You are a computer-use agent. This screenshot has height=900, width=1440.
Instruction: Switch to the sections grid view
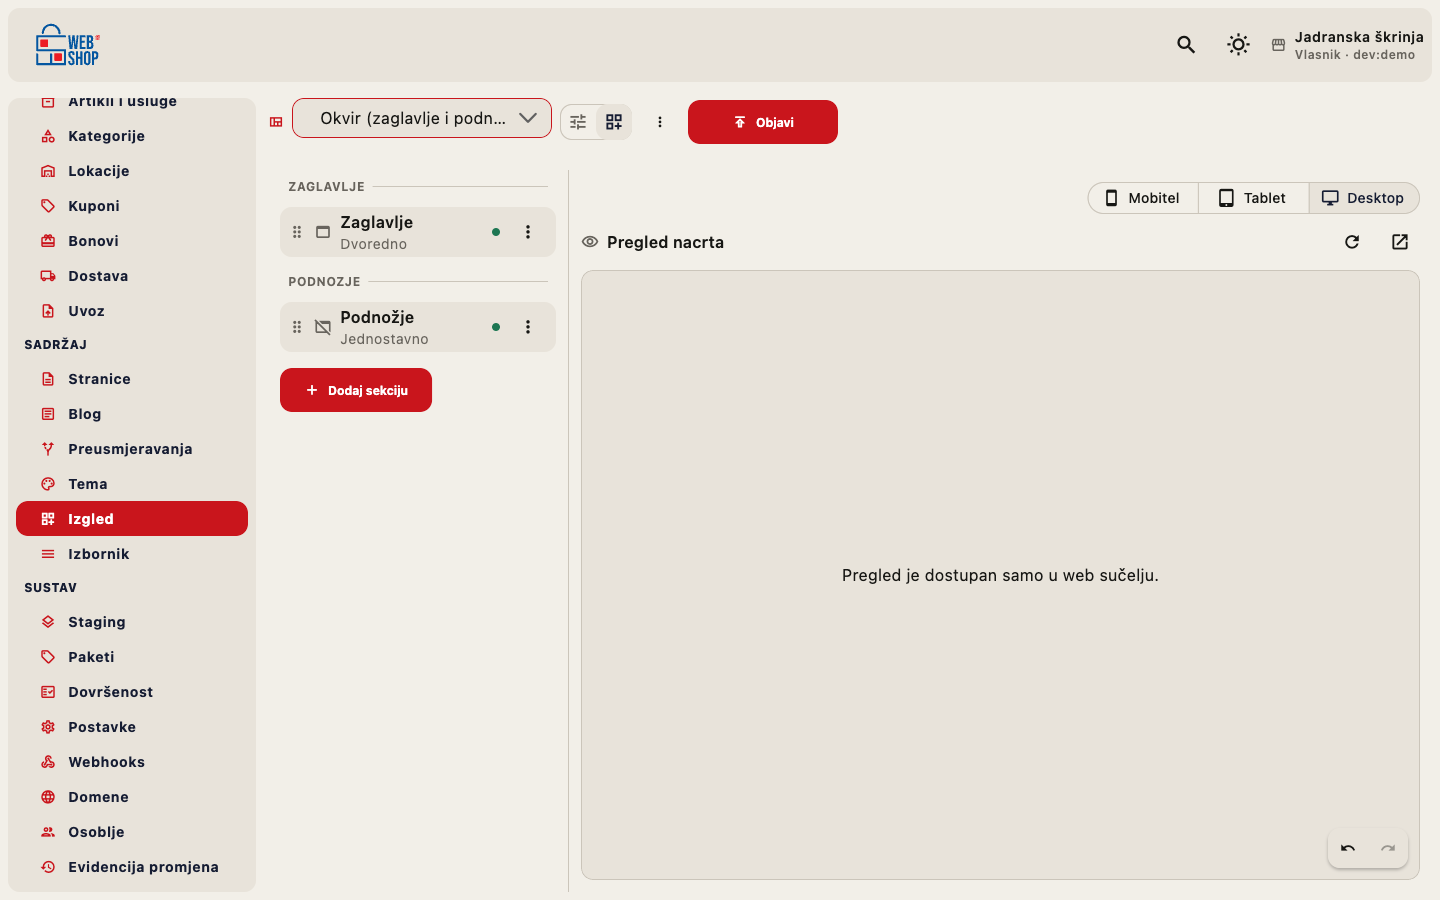tap(614, 122)
